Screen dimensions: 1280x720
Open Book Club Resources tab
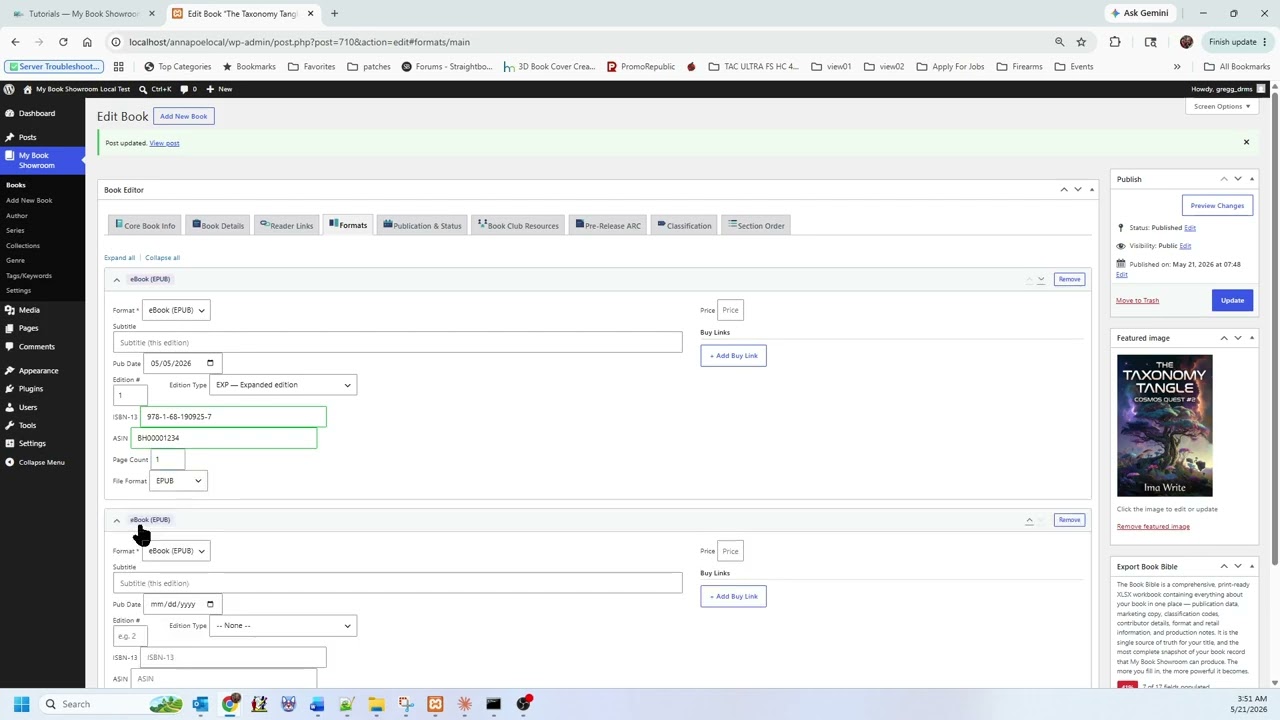pyautogui.click(x=518, y=226)
